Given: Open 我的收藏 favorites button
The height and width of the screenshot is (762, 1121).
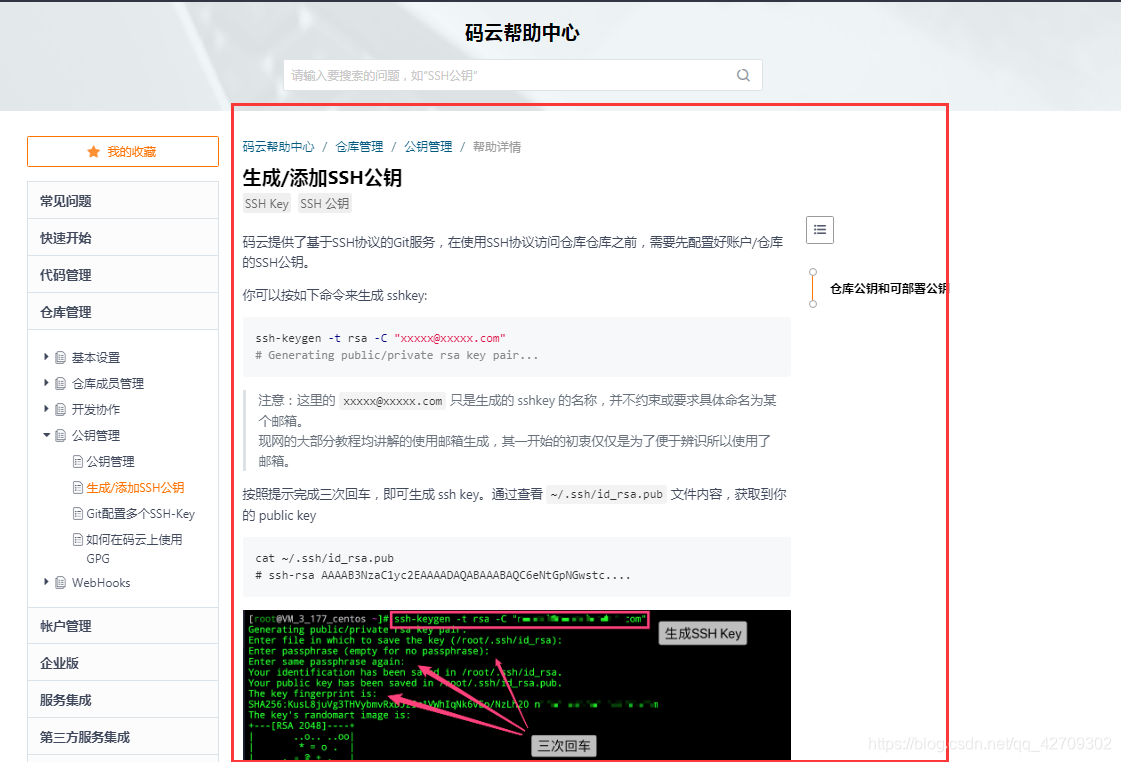Looking at the screenshot, I should 123,152.
